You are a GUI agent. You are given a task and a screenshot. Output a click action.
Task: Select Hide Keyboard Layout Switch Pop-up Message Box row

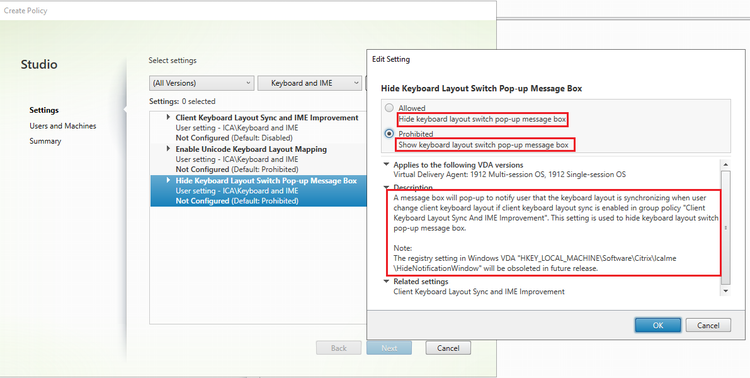[258, 191]
